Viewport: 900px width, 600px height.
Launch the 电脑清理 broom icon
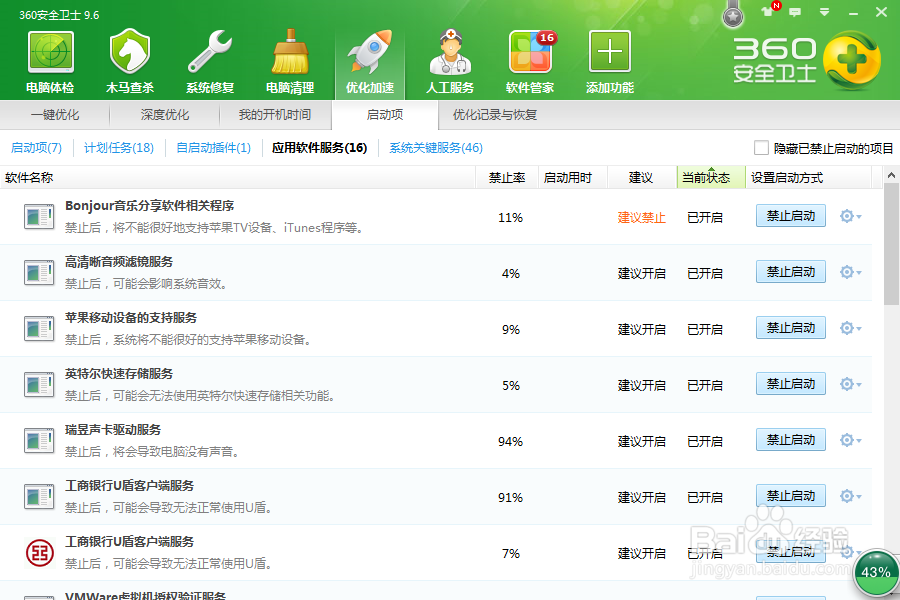[x=289, y=60]
